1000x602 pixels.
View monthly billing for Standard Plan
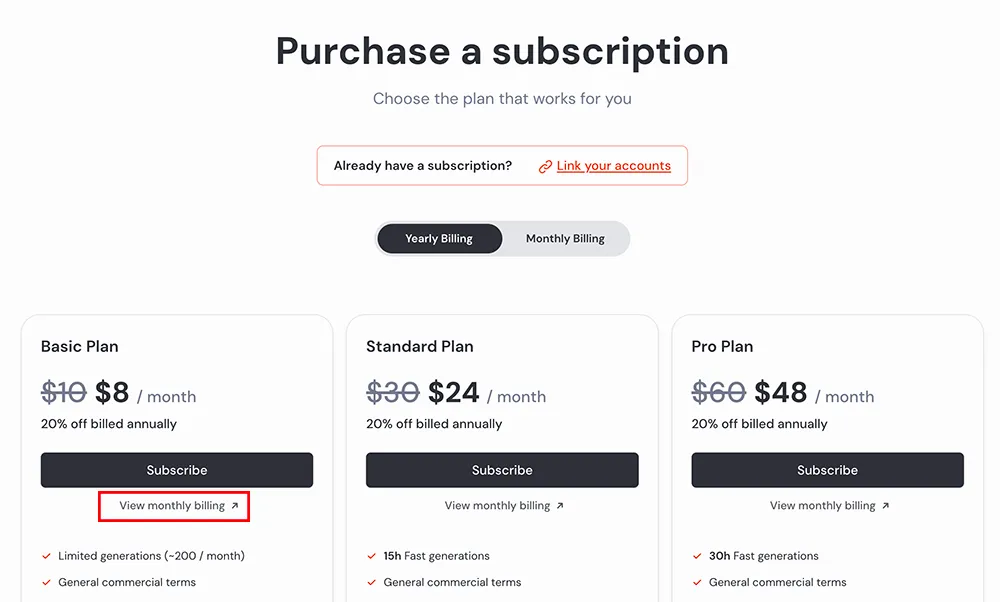point(497,506)
